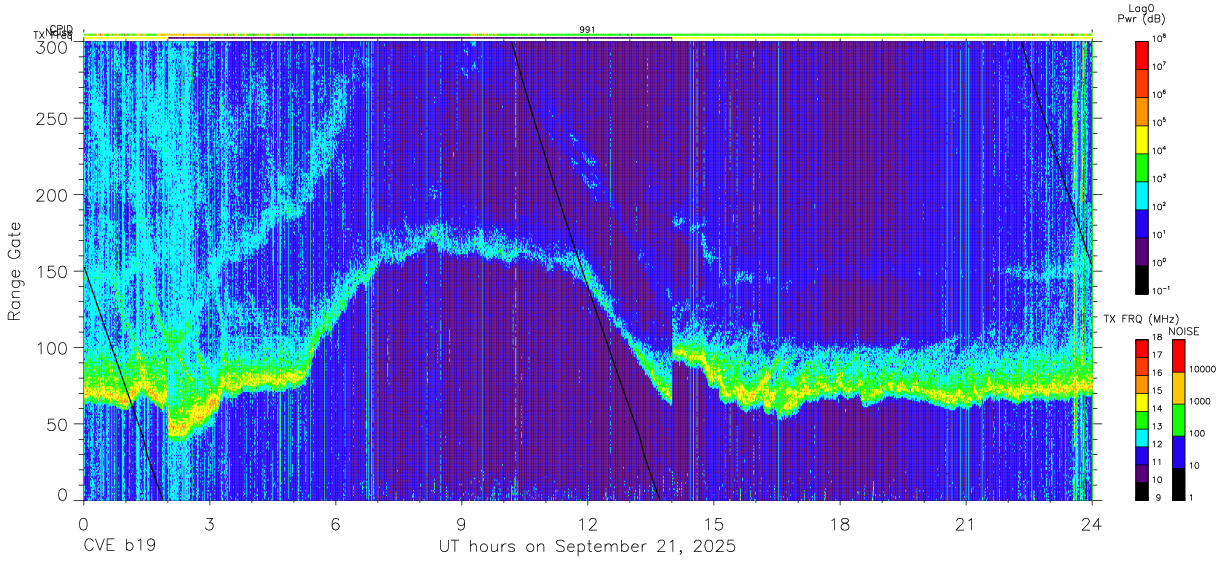
Task: Click the '300' range gate tick label
Action: coord(53,46)
